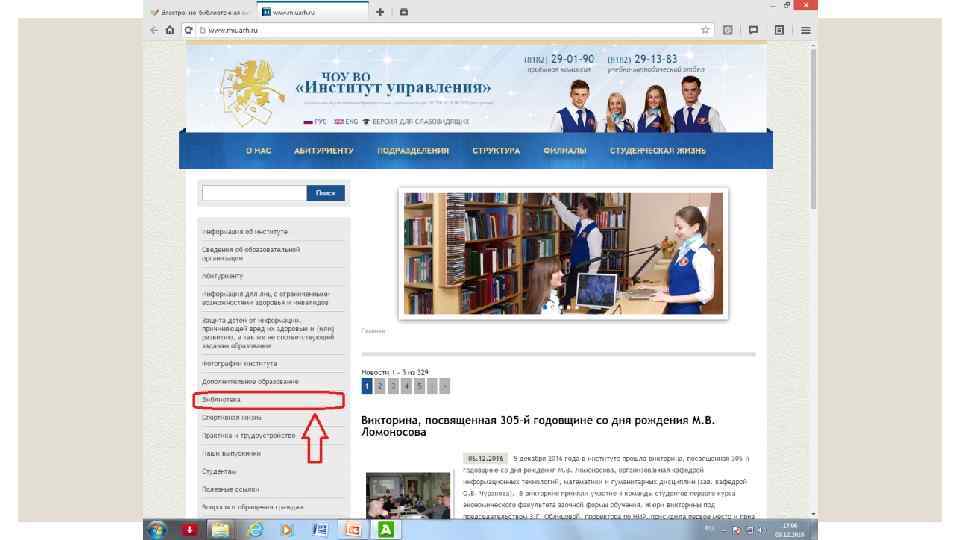This screenshot has height=540, width=960.
Task: Click the library banner image
Action: coord(563,253)
